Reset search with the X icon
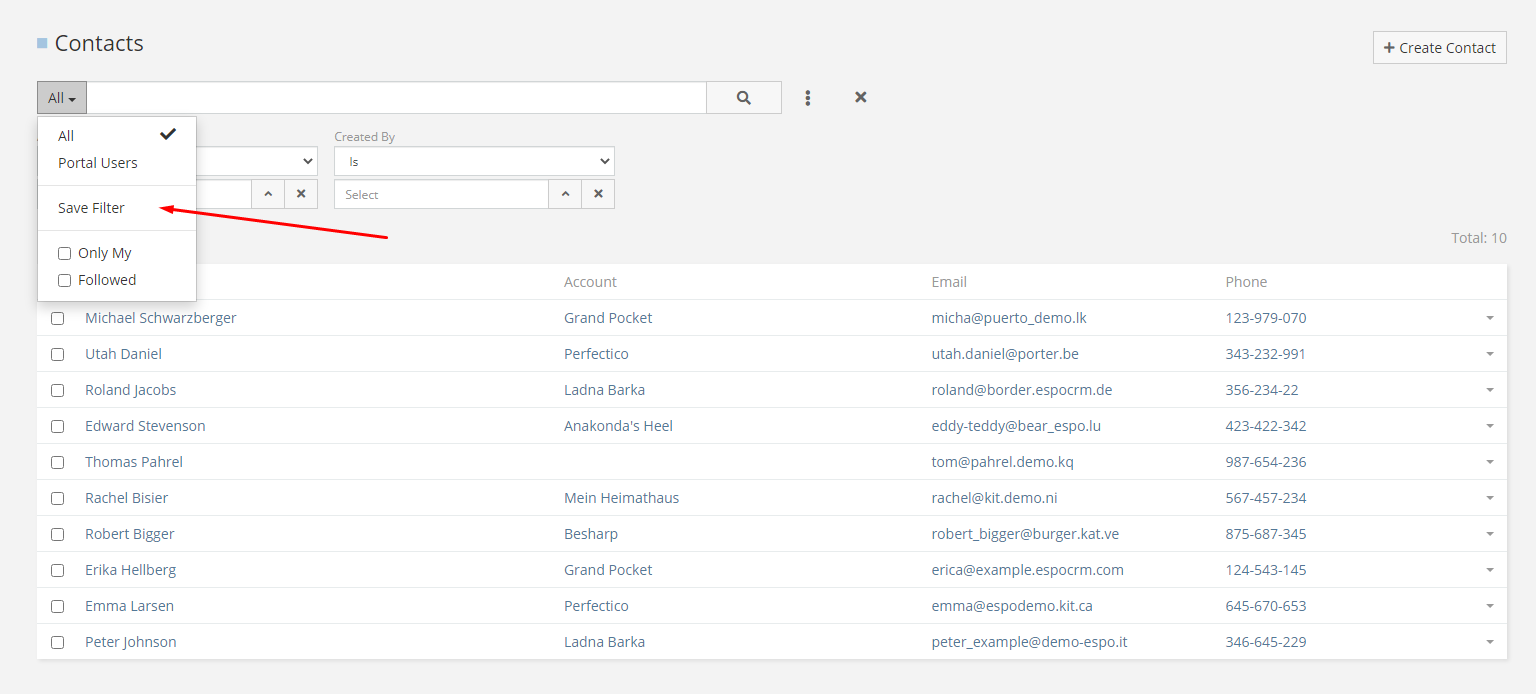This screenshot has height=694, width=1536. coord(860,98)
